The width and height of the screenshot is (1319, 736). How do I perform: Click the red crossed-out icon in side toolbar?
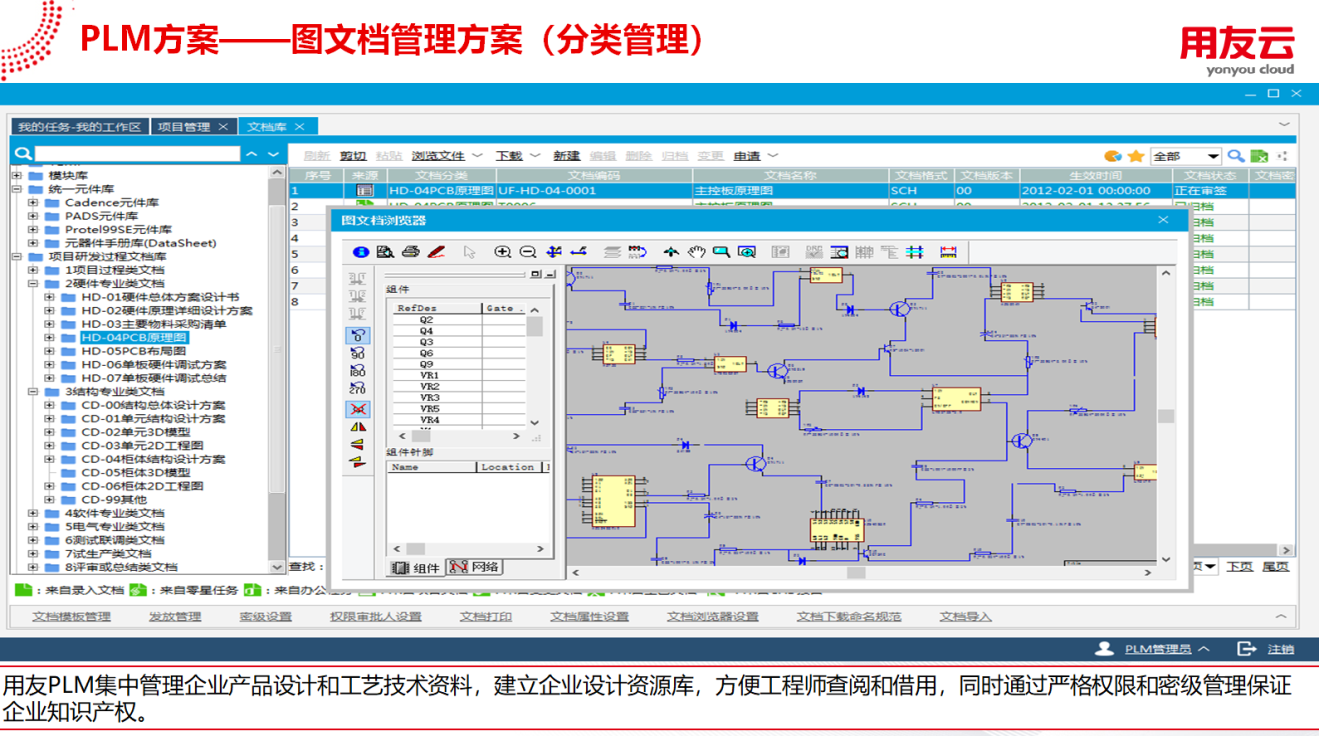pyautogui.click(x=357, y=409)
